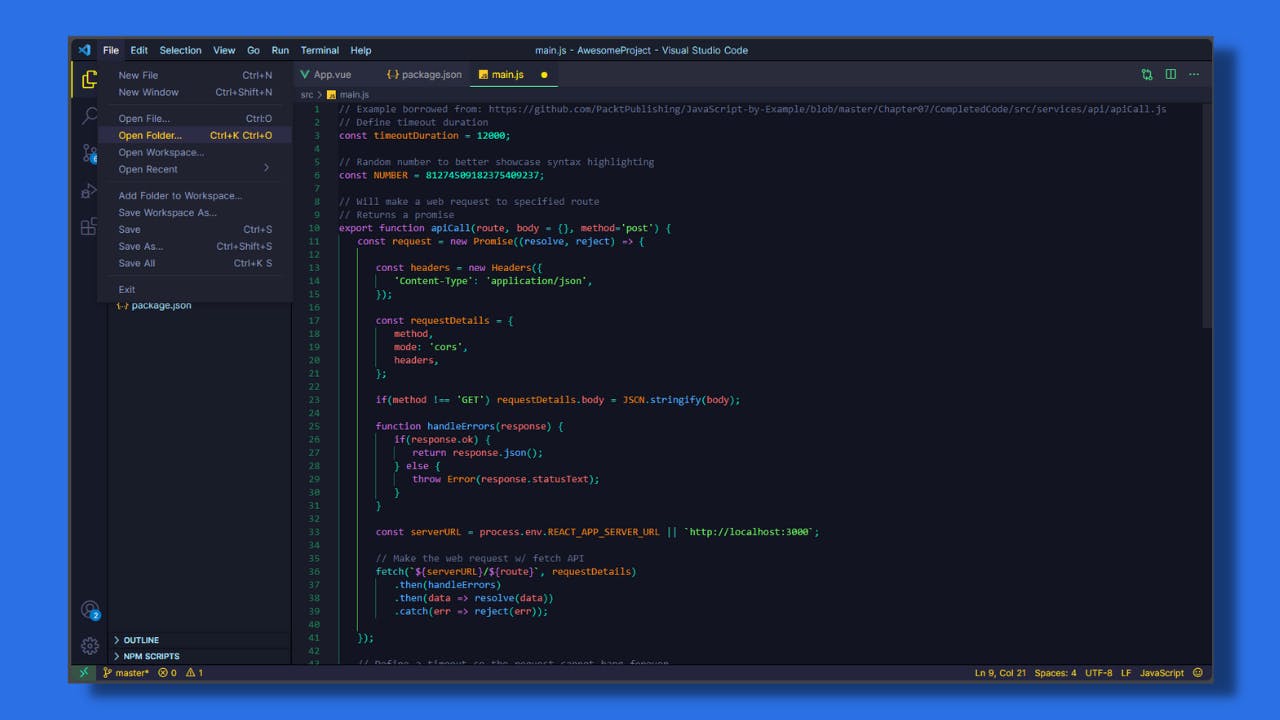1280x720 pixels.
Task: Split the editor to the right
Action: 1170,74
